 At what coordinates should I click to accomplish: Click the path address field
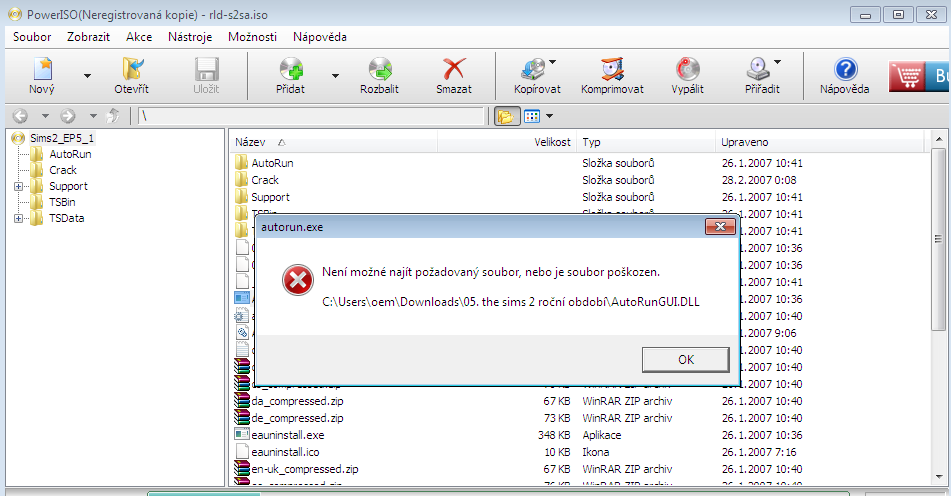tap(311, 116)
